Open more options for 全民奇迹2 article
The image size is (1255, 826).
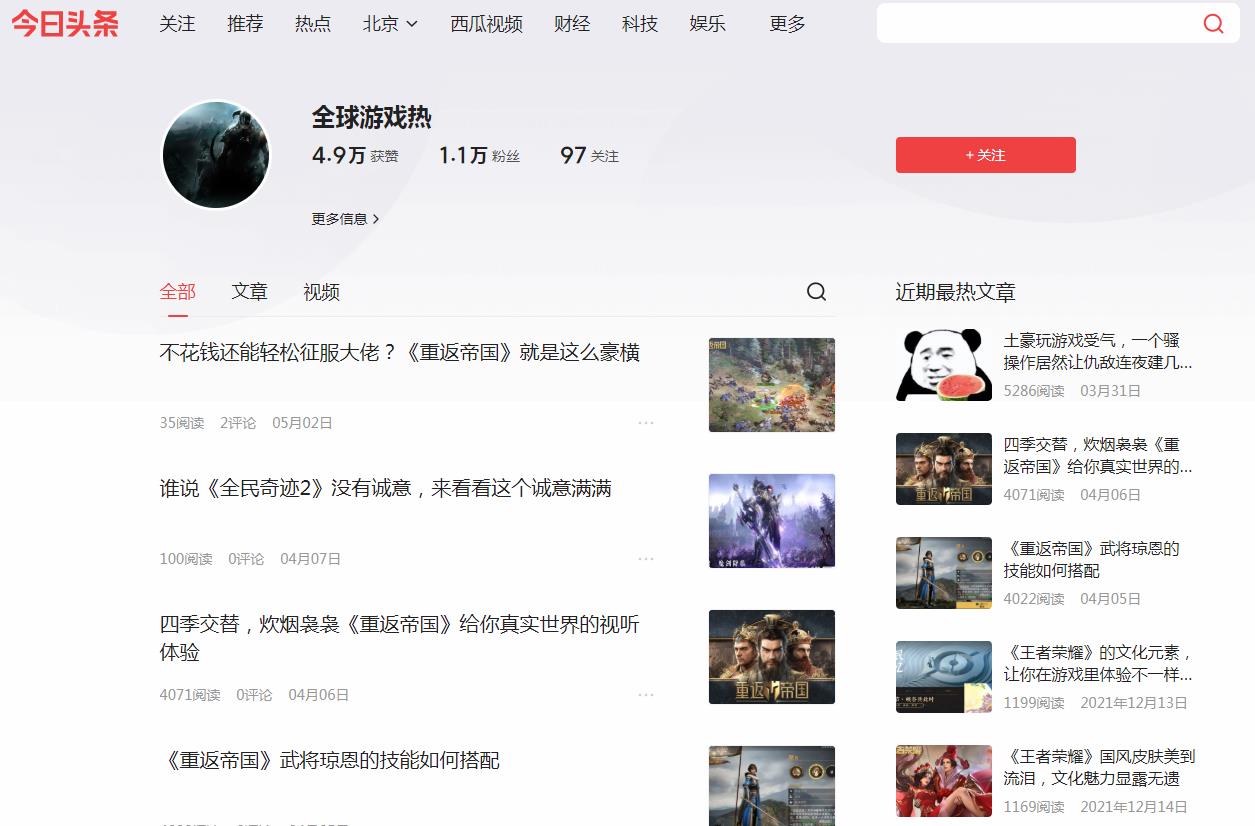point(646,558)
